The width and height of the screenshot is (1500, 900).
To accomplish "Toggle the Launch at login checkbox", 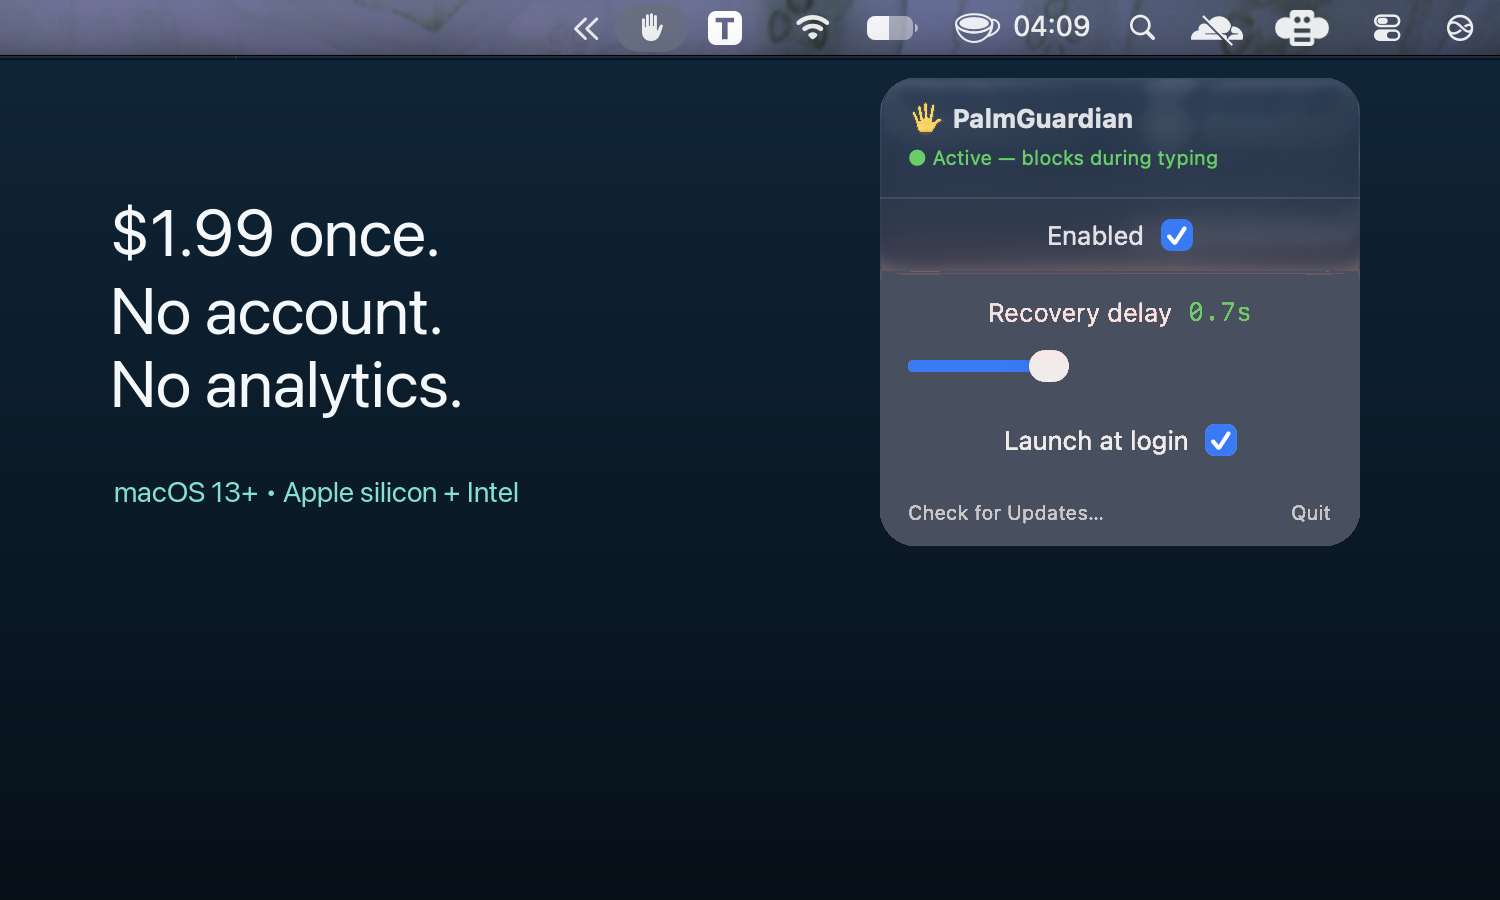I will [1221, 440].
